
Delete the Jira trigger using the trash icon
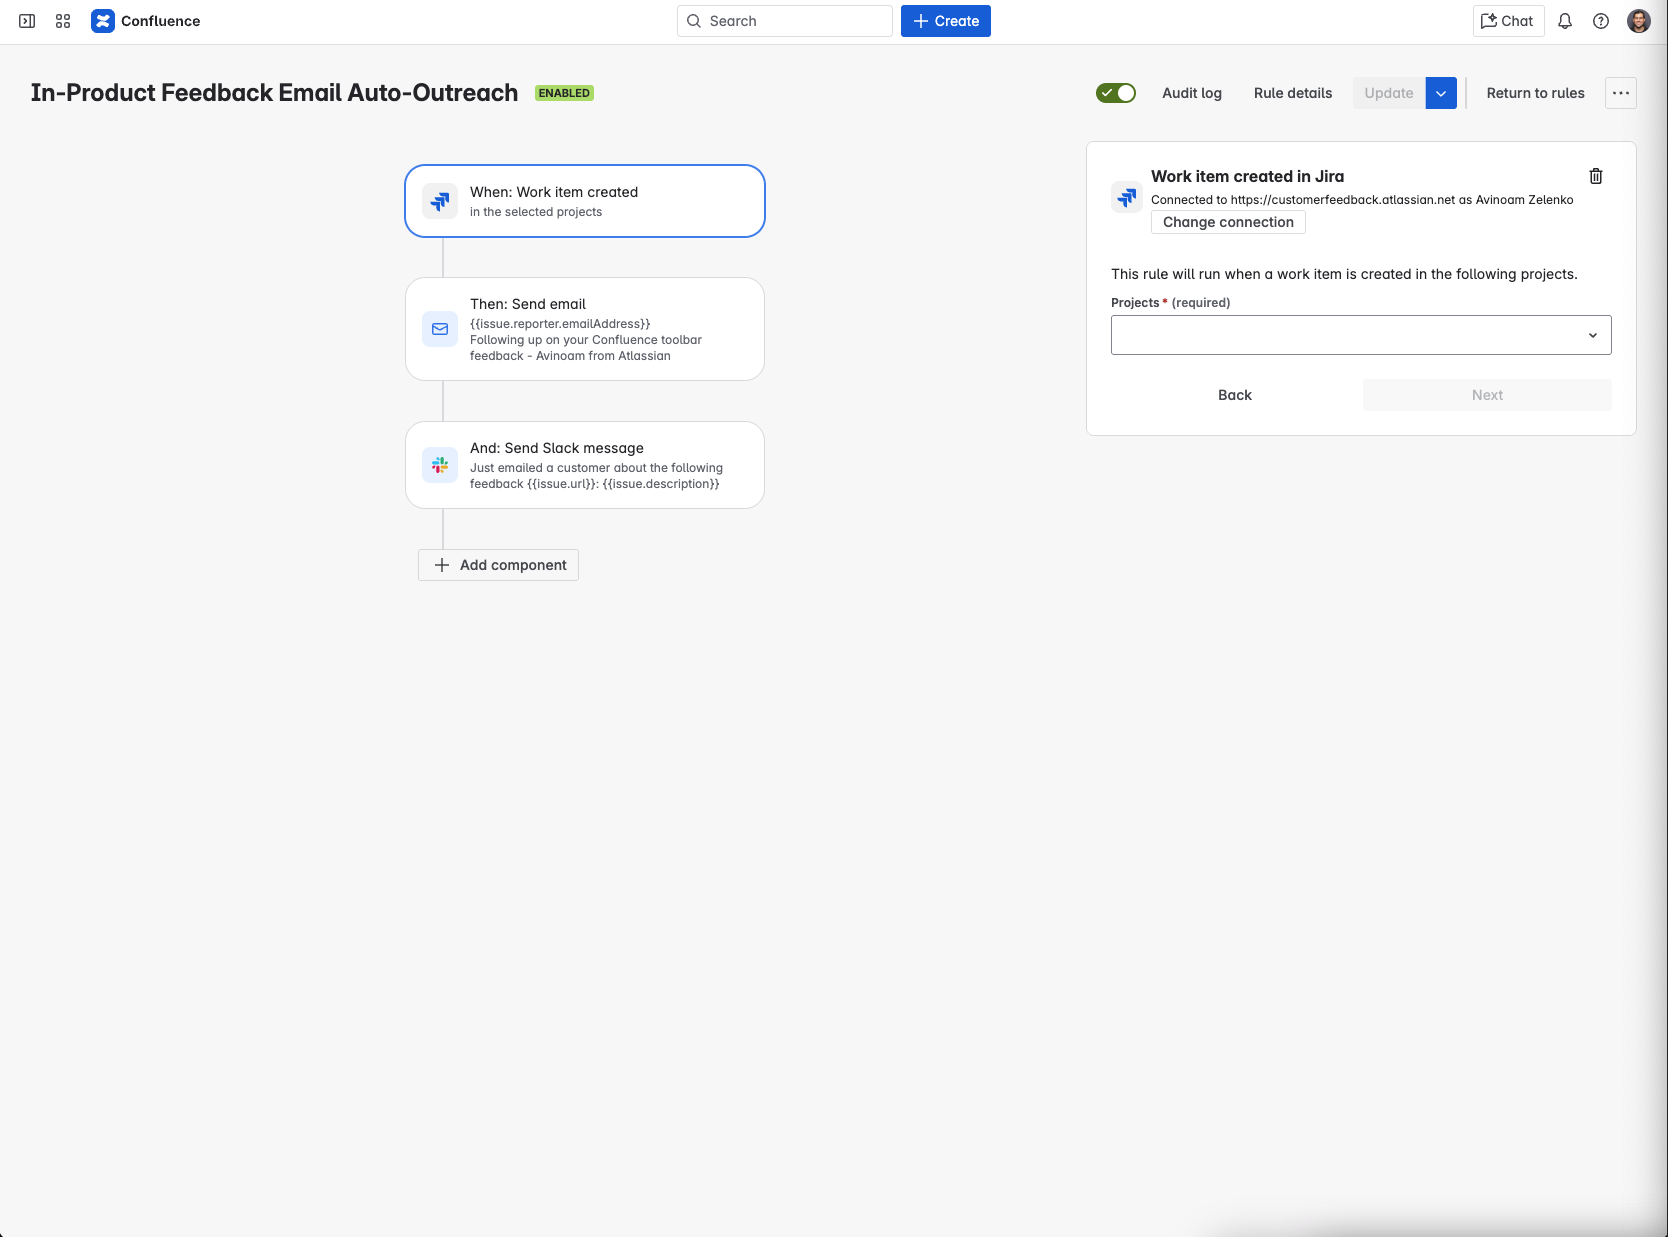(x=1596, y=176)
